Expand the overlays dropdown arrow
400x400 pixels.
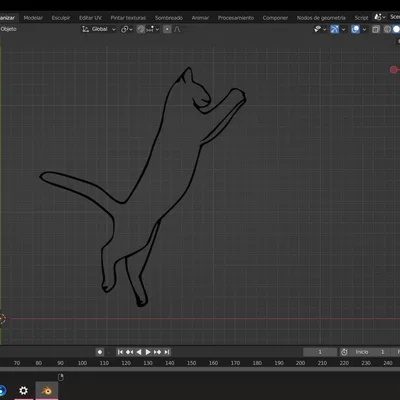pos(364,29)
